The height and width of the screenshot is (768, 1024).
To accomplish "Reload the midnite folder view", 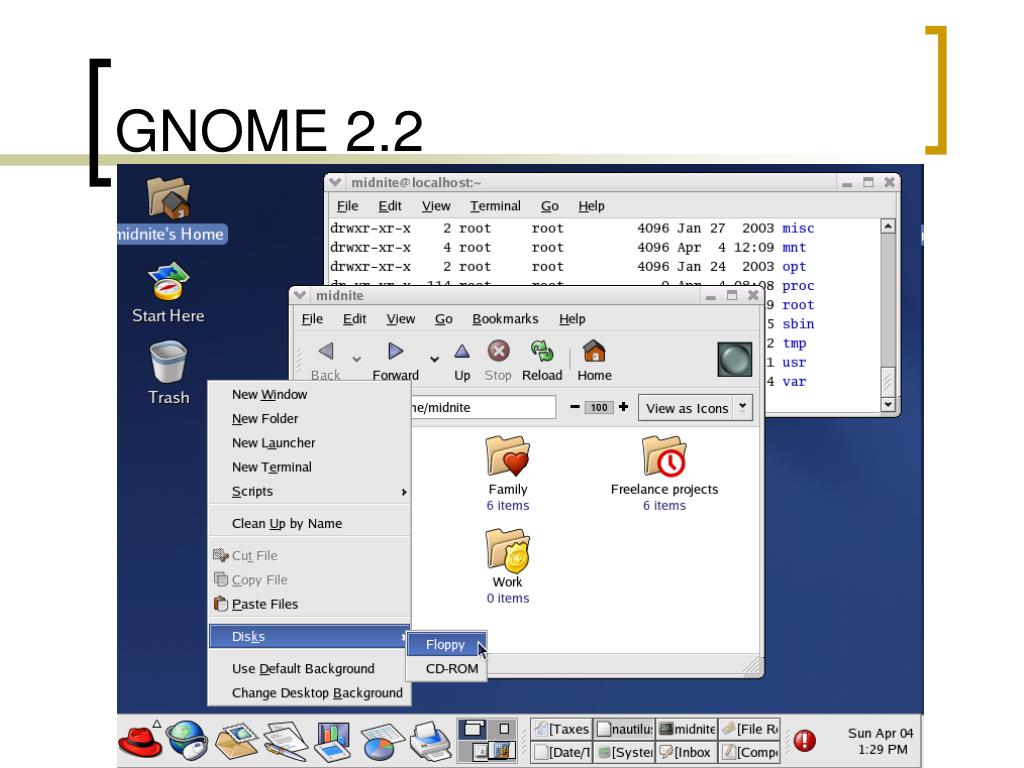I will click(x=542, y=360).
